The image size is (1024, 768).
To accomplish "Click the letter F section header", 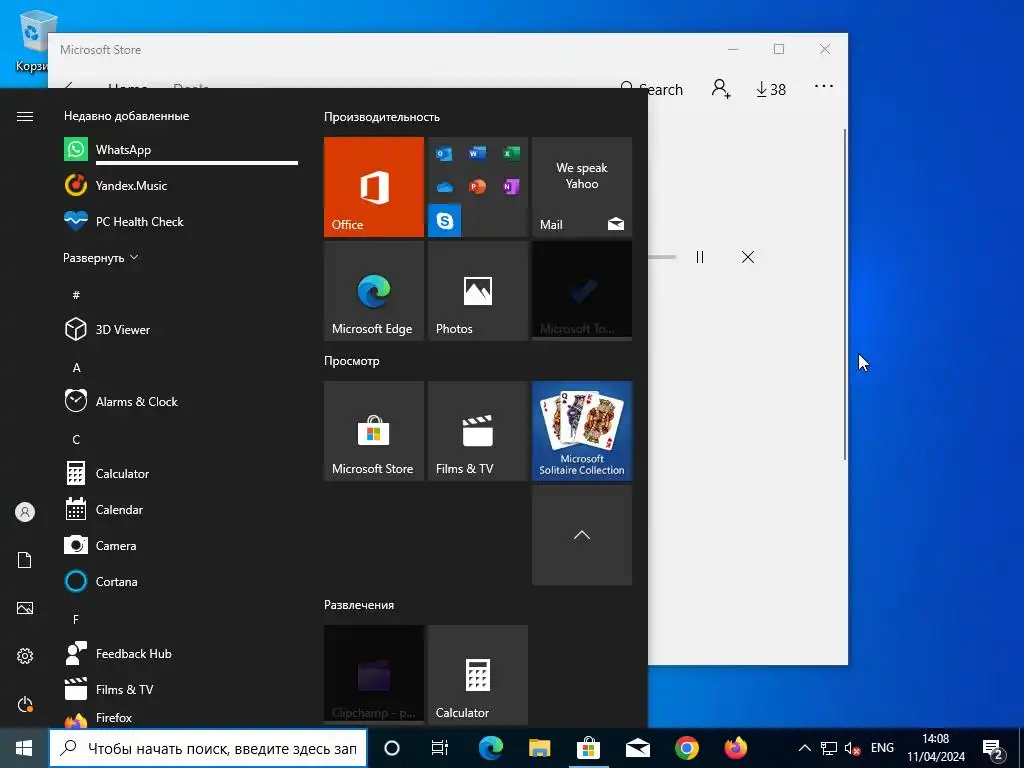I will tap(76, 619).
